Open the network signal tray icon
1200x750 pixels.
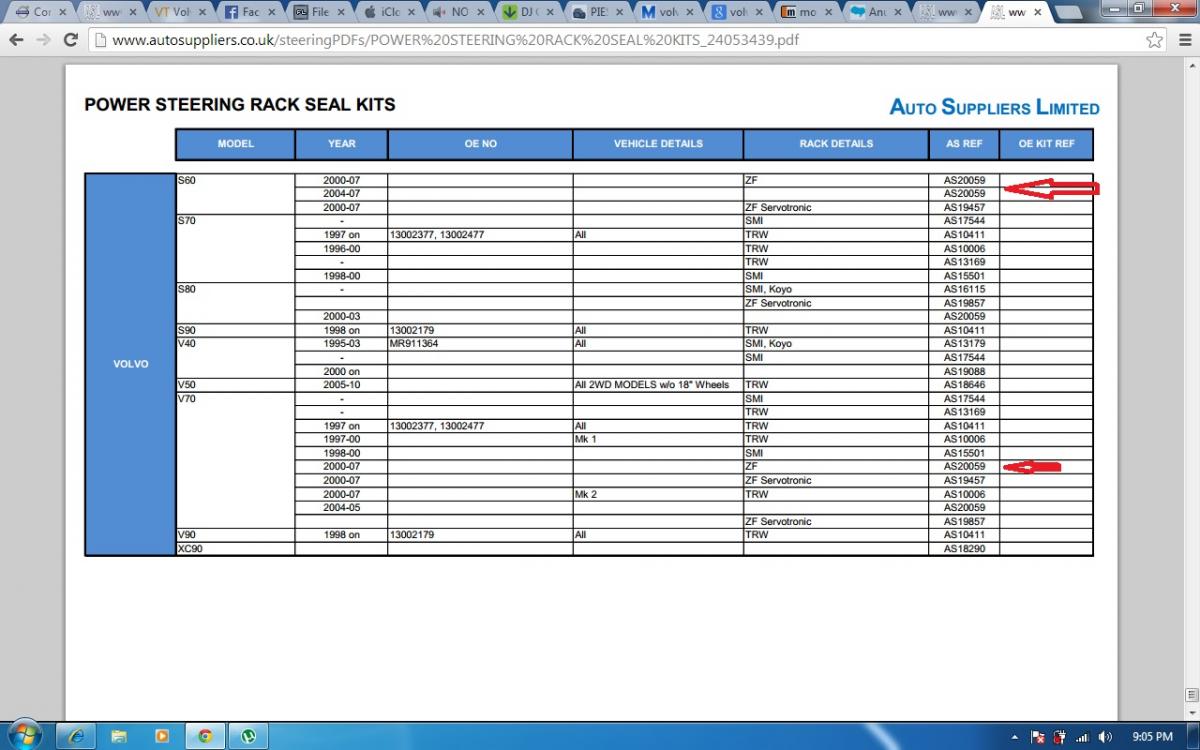[1084, 737]
